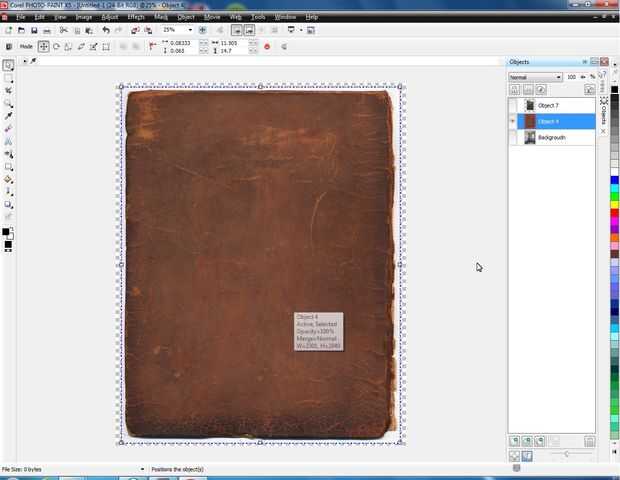Open the File menu
The height and width of the screenshot is (480, 620).
tap(21, 17)
